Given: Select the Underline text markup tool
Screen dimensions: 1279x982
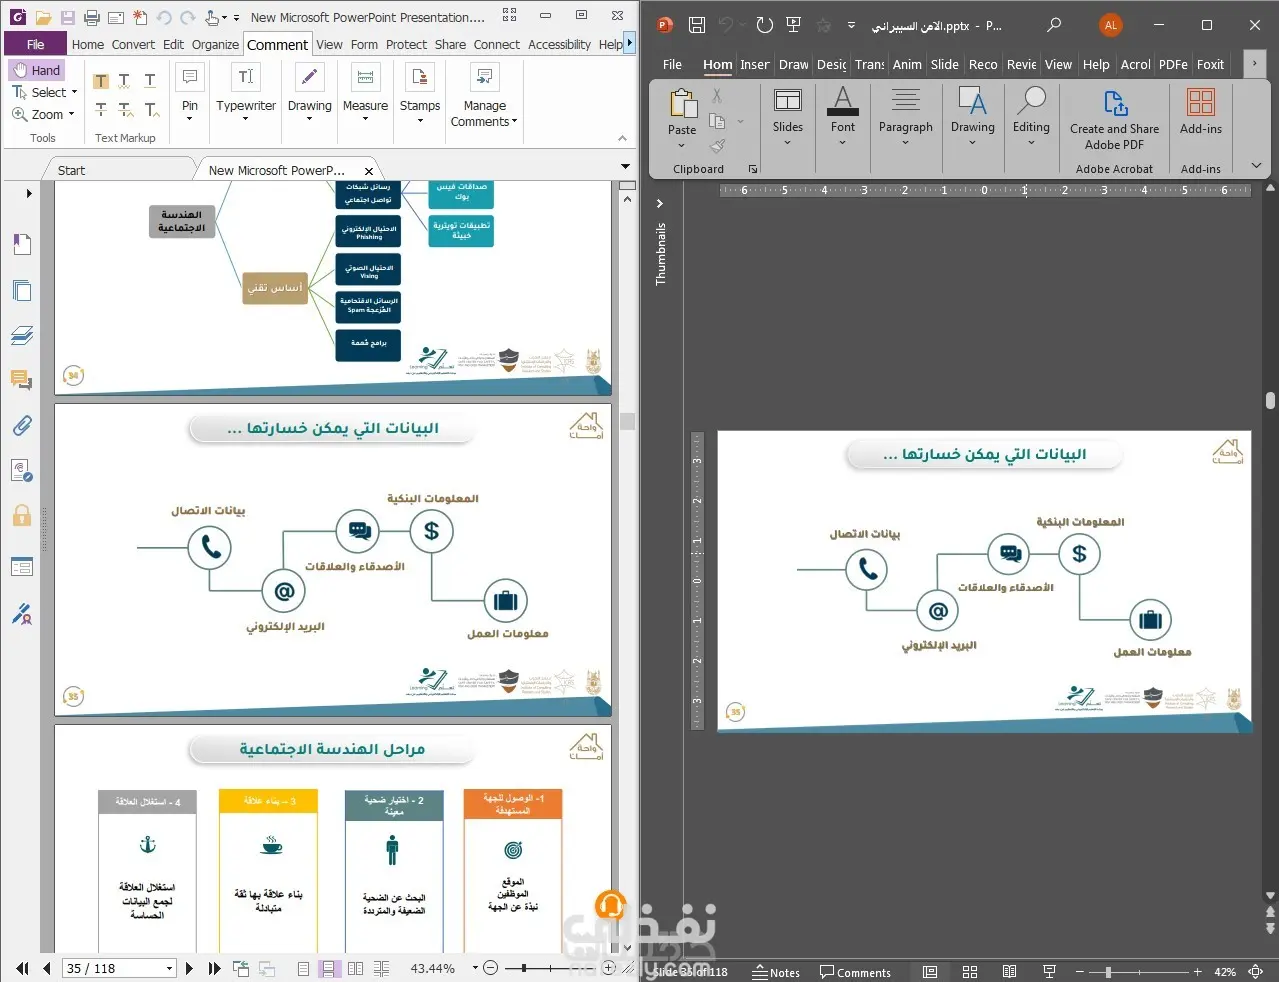Looking at the screenshot, I should [x=150, y=80].
